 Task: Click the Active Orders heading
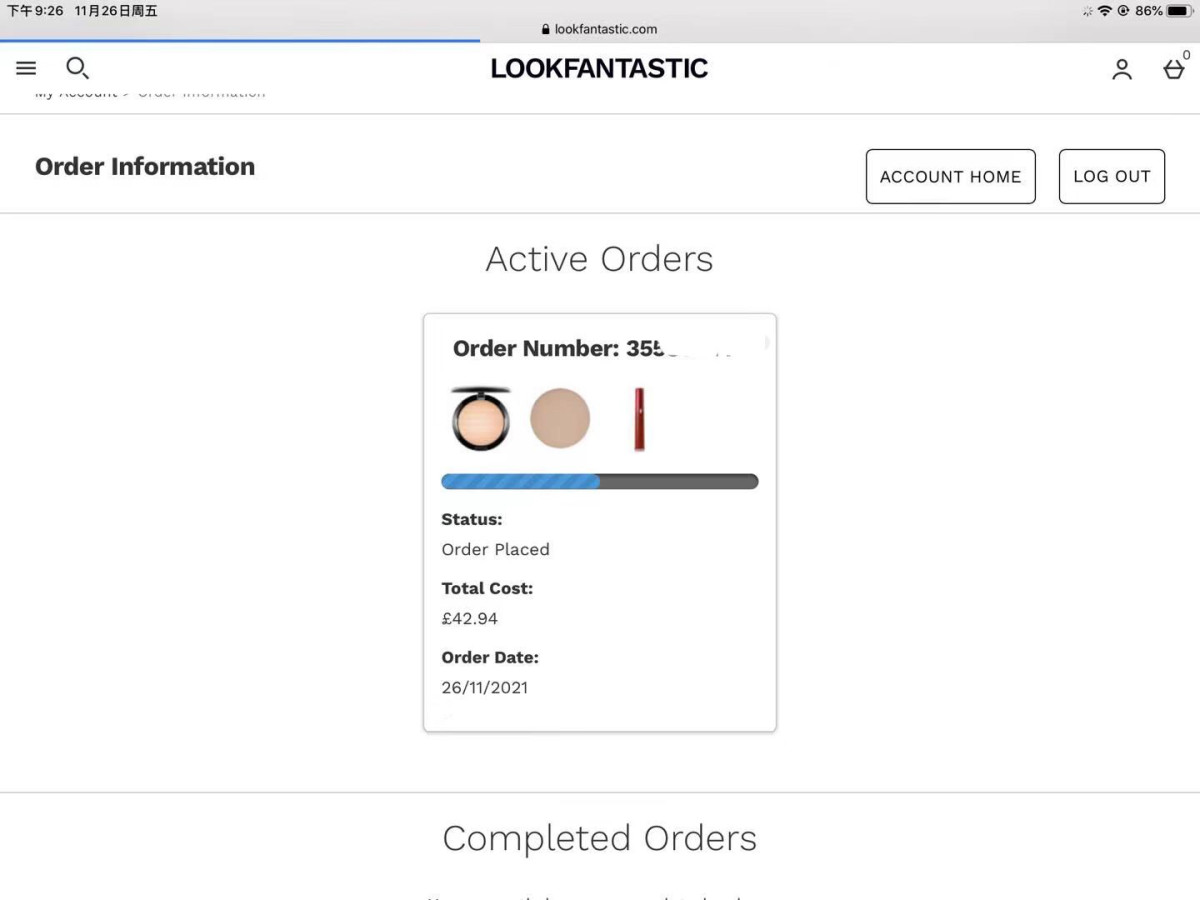click(599, 259)
